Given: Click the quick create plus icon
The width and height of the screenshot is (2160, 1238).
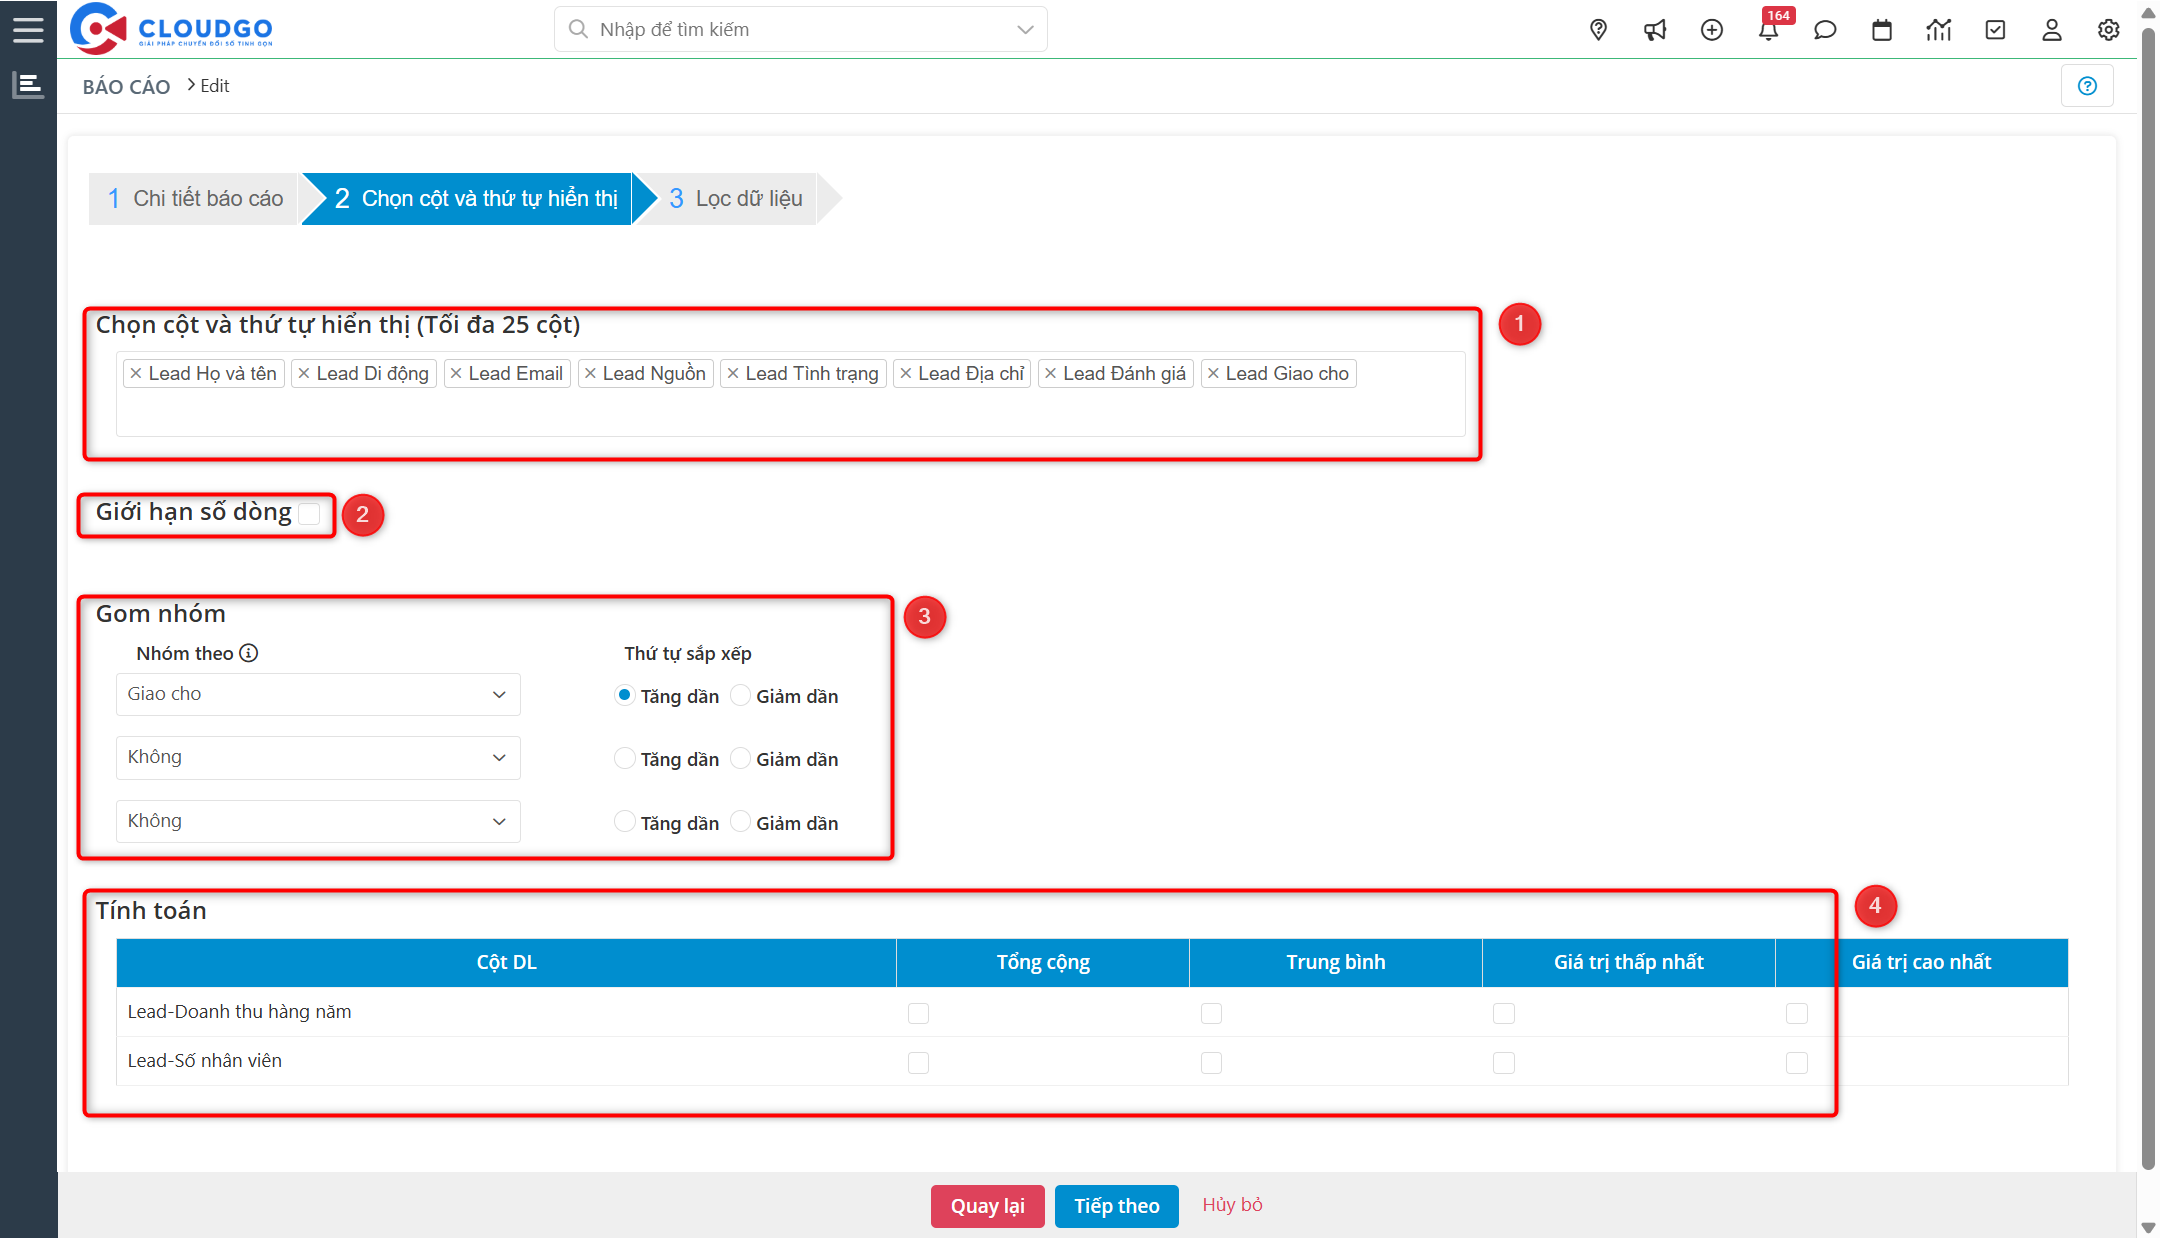Looking at the screenshot, I should point(1712,30).
